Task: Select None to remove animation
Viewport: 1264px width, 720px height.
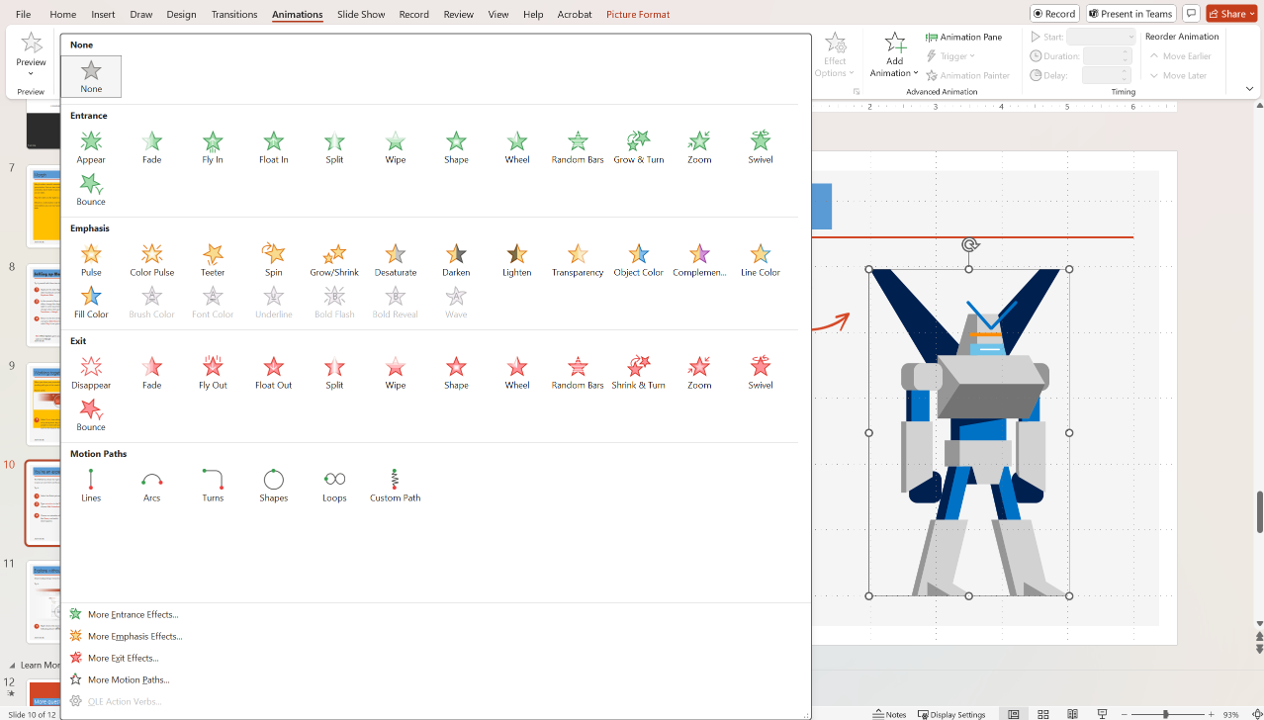Action: [91, 76]
